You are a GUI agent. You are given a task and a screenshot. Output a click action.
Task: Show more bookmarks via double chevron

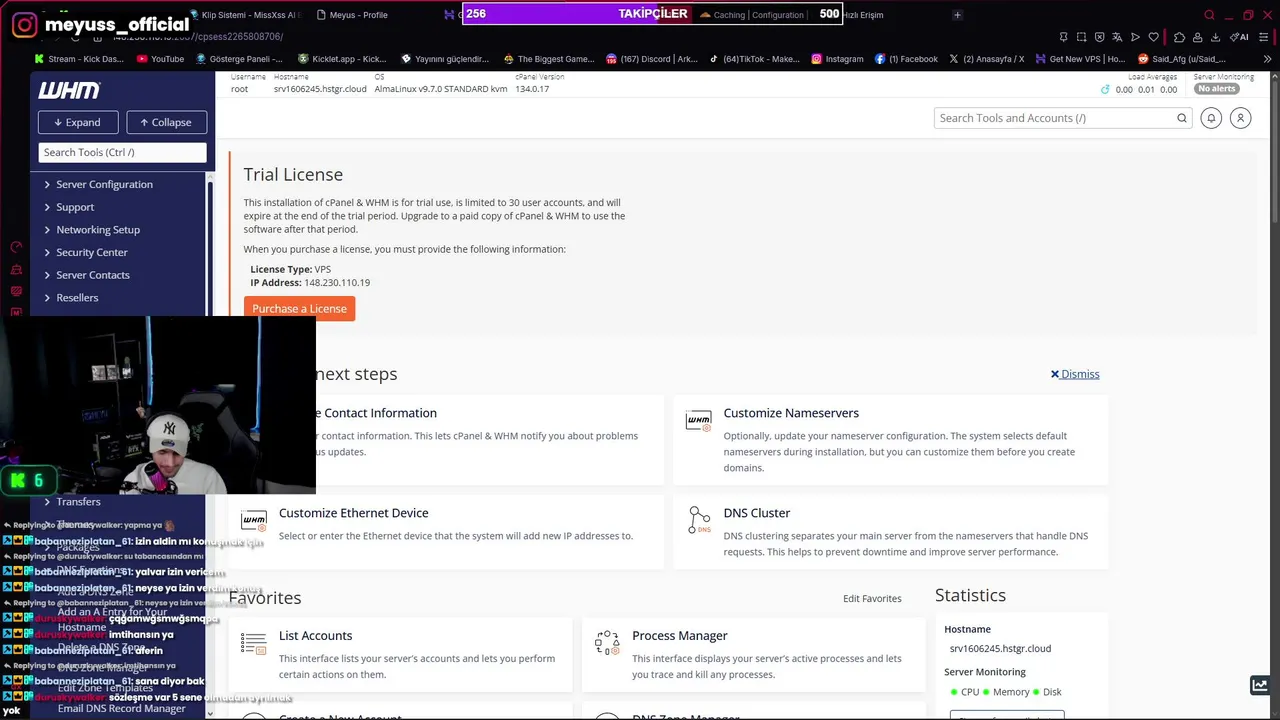point(1268,59)
